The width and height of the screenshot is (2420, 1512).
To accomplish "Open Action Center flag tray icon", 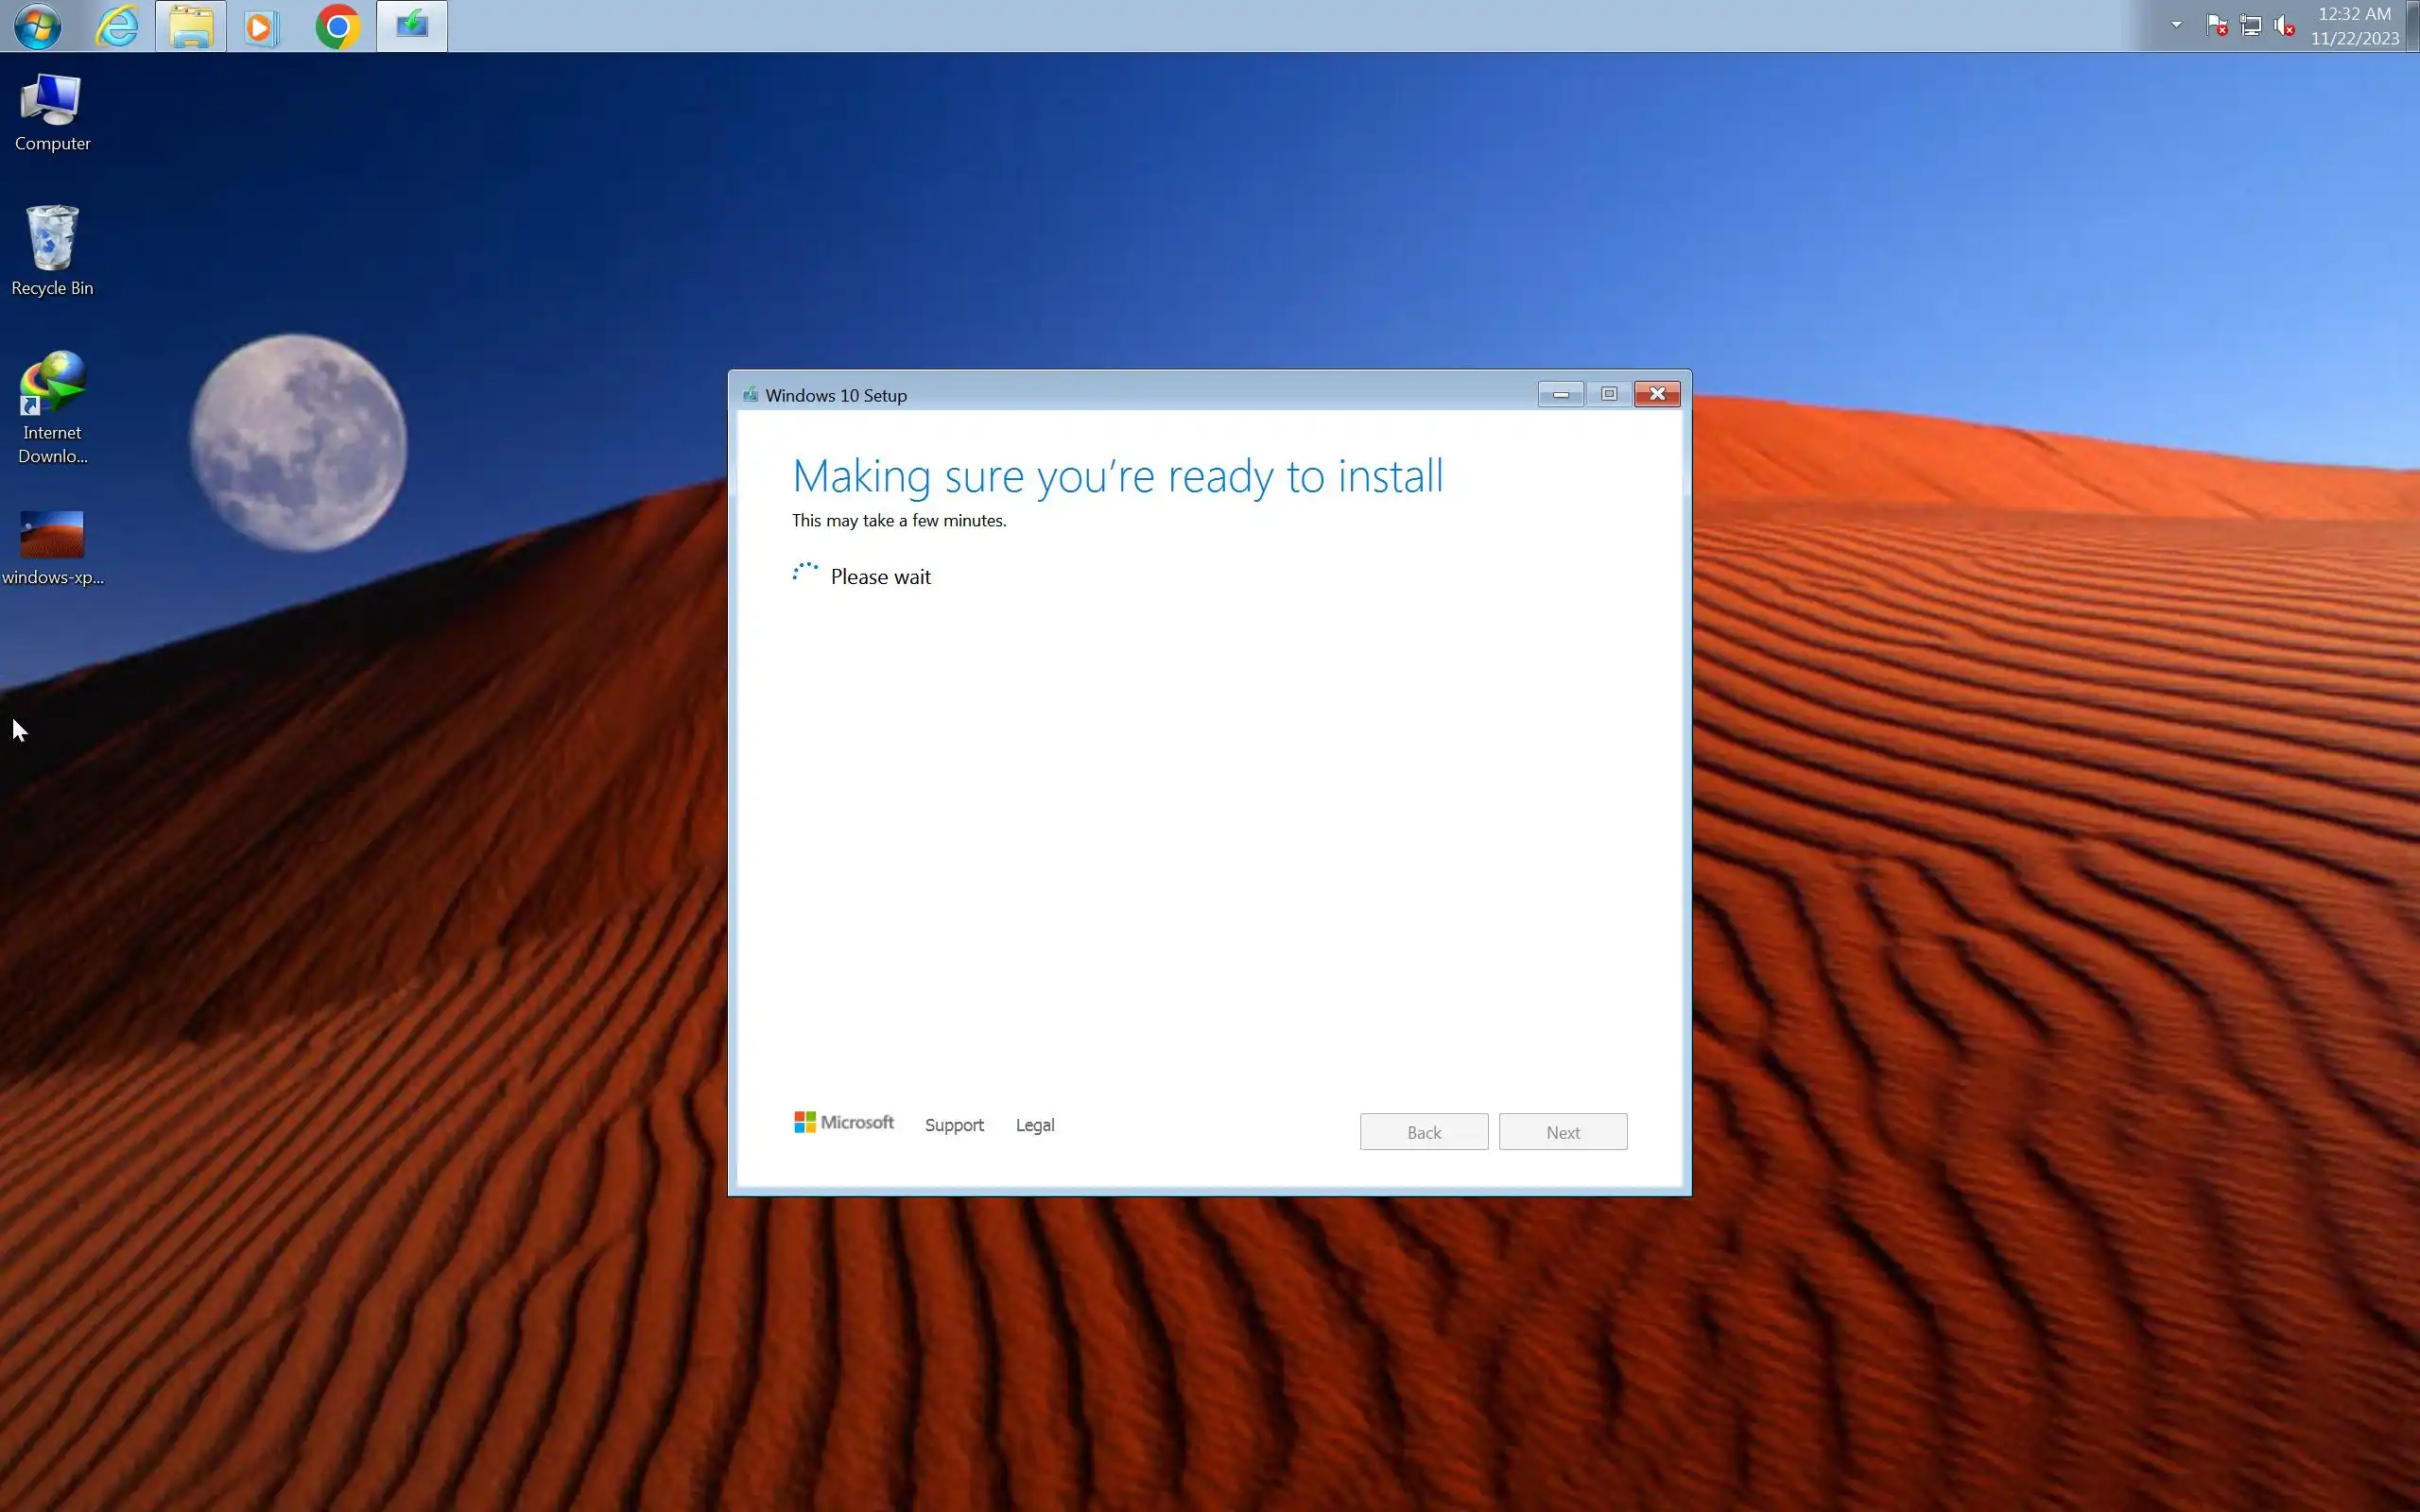I will pyautogui.click(x=2216, y=25).
